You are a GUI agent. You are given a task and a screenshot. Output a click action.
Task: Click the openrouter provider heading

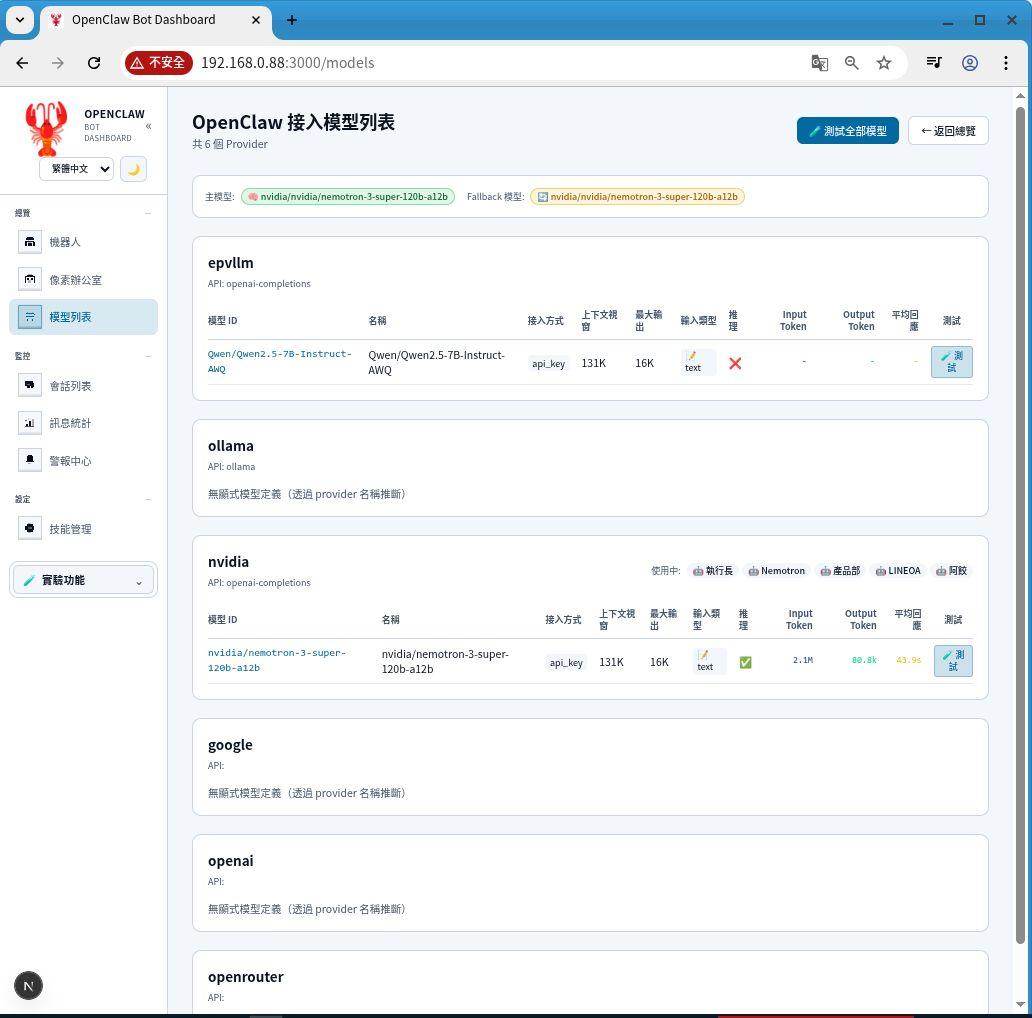[x=245, y=977]
